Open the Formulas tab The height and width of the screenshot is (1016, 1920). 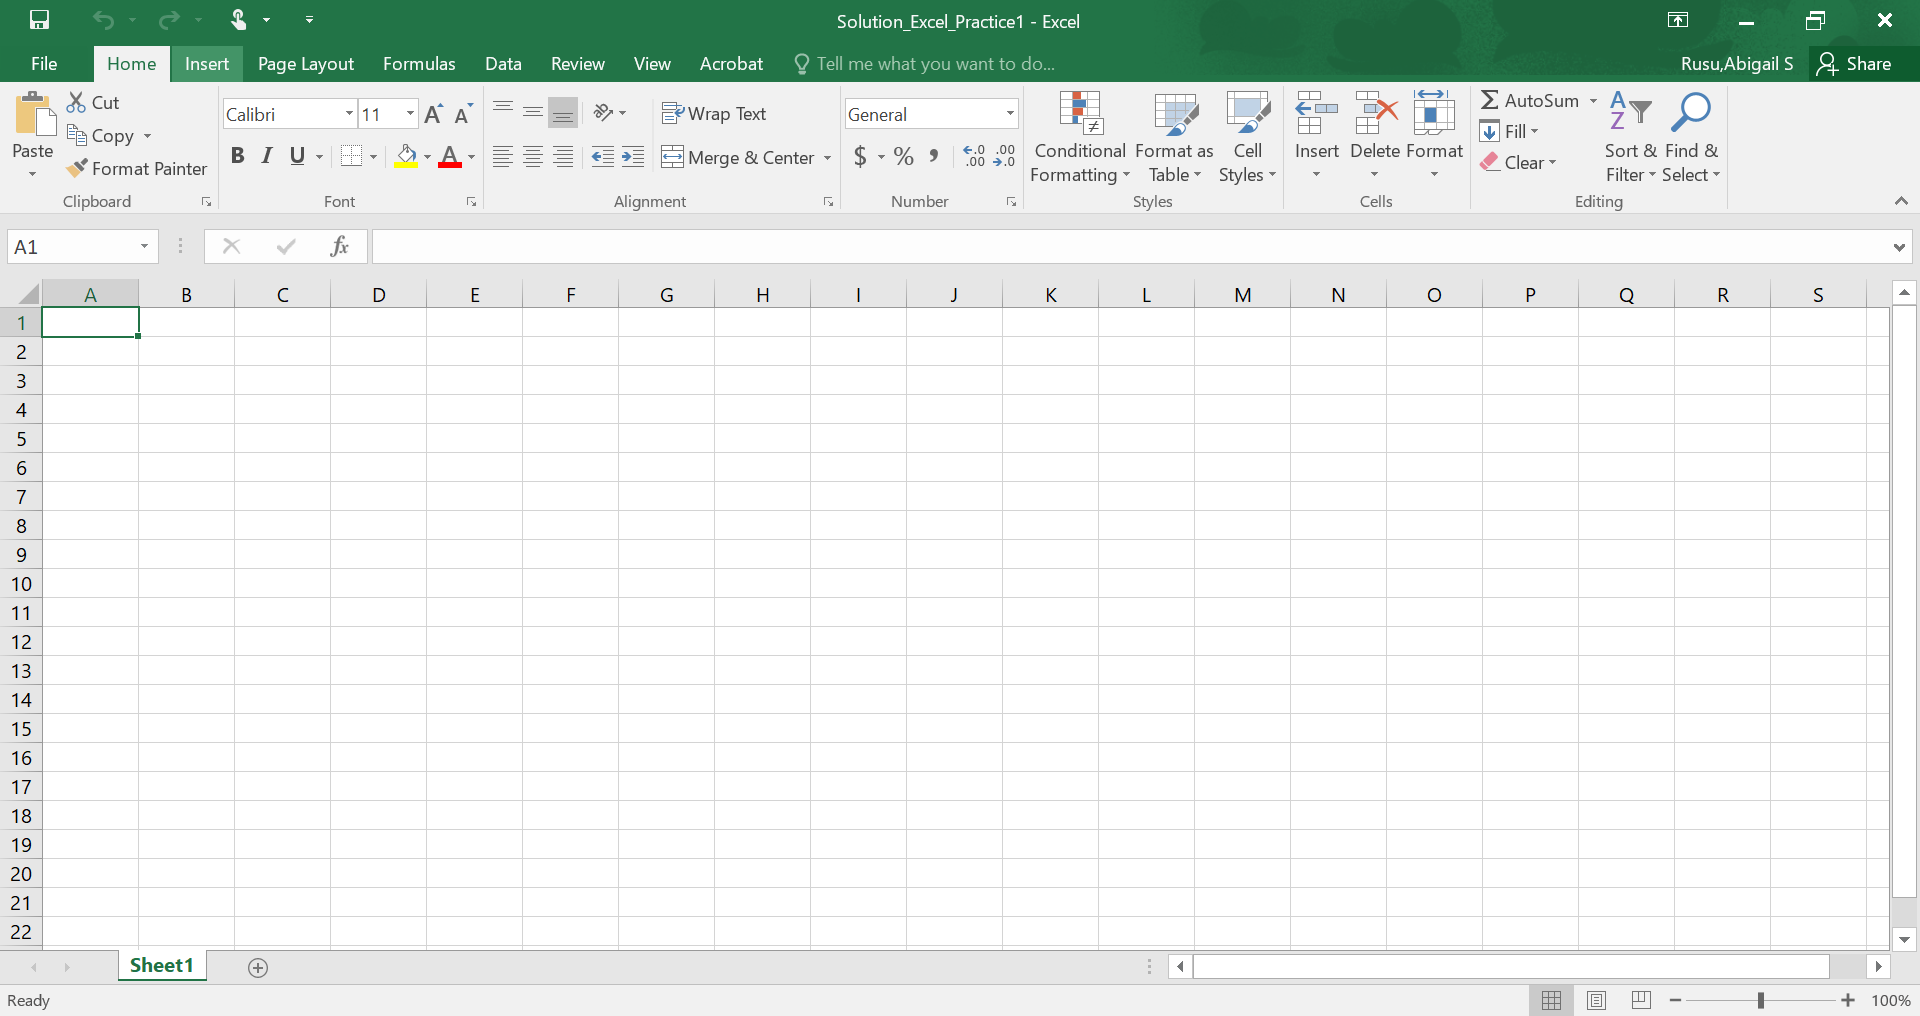[x=419, y=63]
